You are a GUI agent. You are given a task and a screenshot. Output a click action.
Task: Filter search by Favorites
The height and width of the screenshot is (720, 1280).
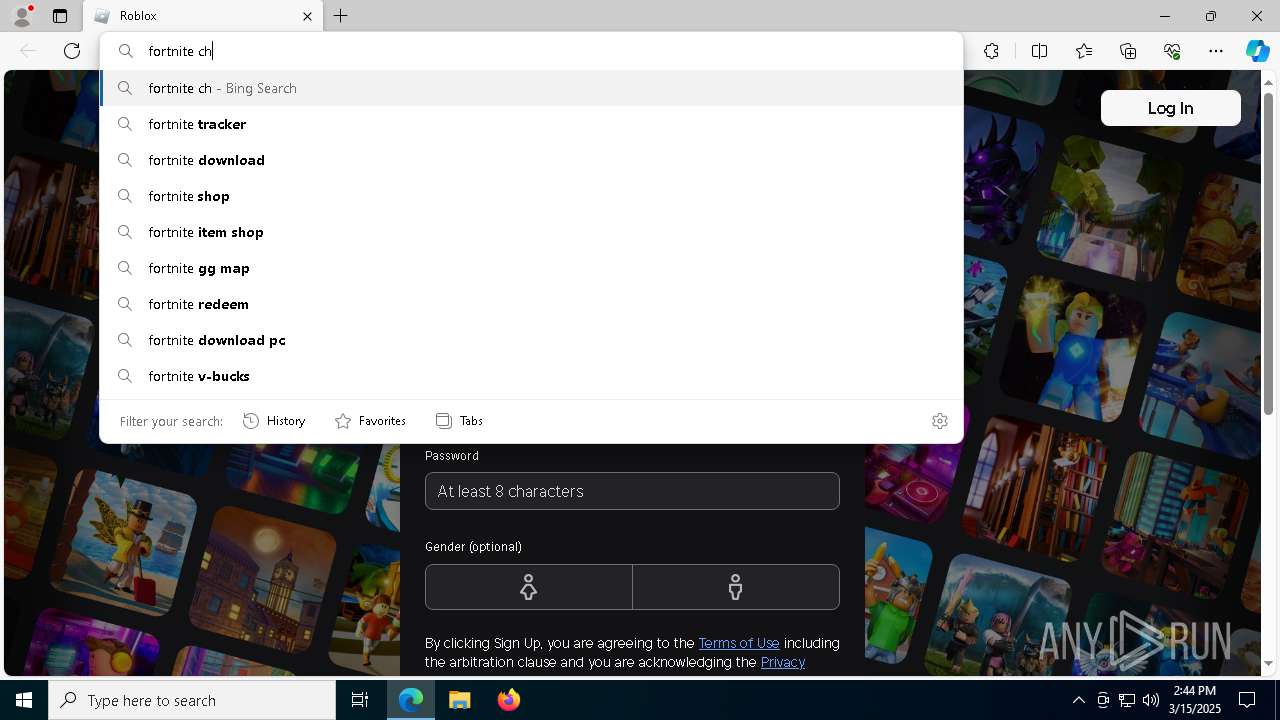tap(370, 421)
